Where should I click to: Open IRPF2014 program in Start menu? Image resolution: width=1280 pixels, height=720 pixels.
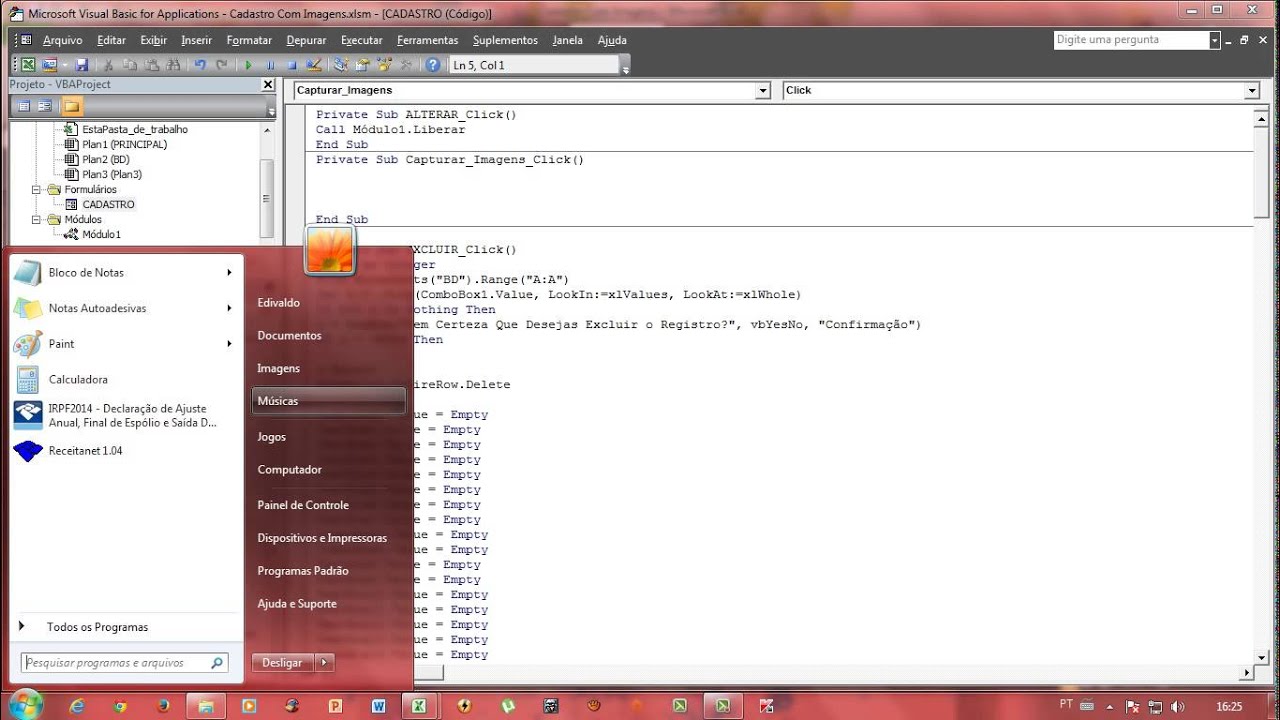click(125, 415)
